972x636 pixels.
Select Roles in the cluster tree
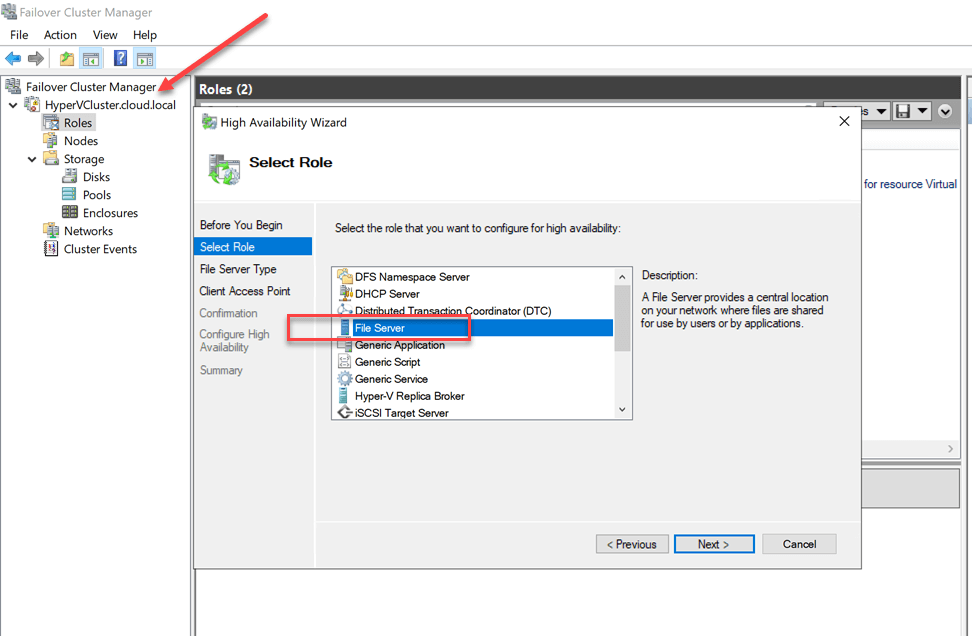(x=77, y=123)
